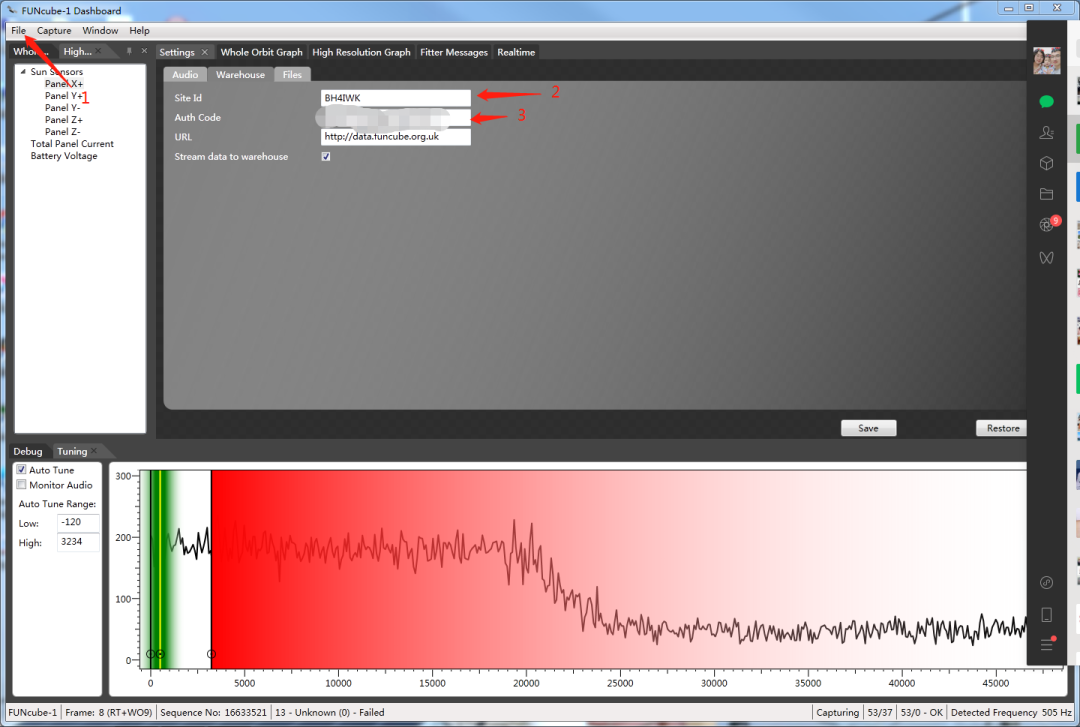This screenshot has width=1080, height=727.
Task: Select Total Panel Current tree item
Action: click(x=72, y=144)
